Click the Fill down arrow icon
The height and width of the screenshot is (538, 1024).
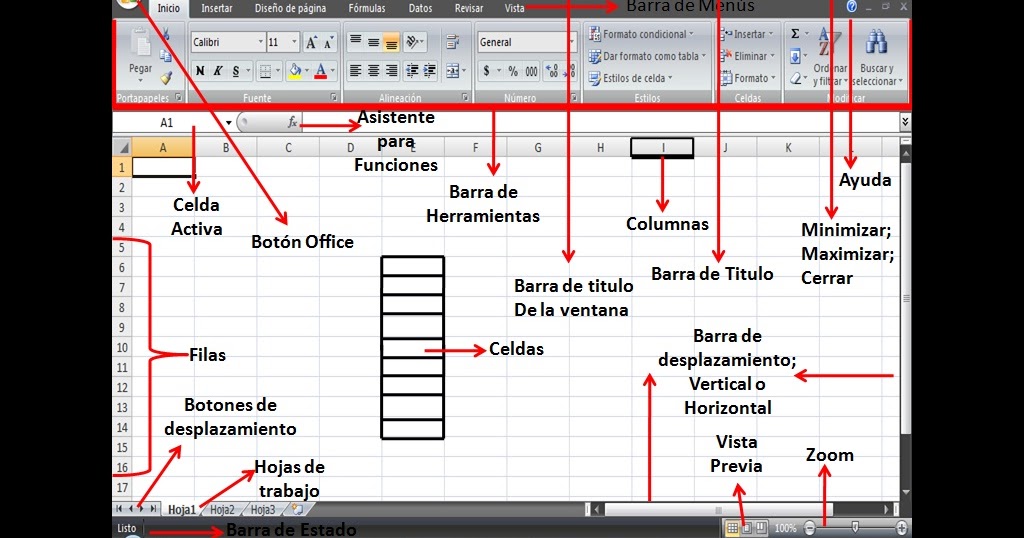pyautogui.click(x=795, y=57)
